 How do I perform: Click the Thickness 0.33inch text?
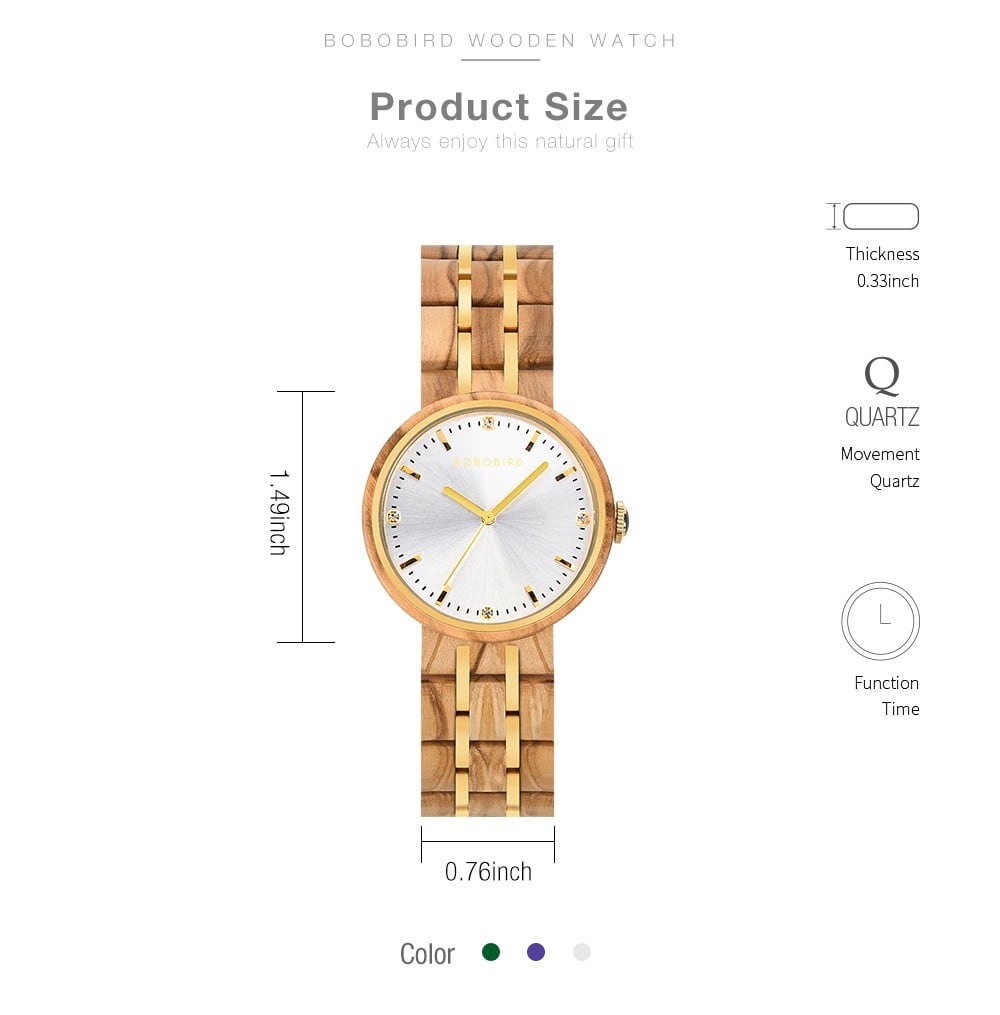(x=882, y=267)
